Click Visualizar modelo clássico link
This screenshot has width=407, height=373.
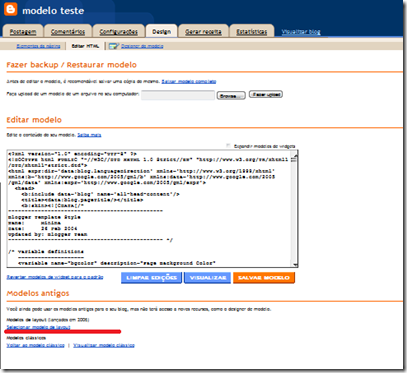coord(104,345)
